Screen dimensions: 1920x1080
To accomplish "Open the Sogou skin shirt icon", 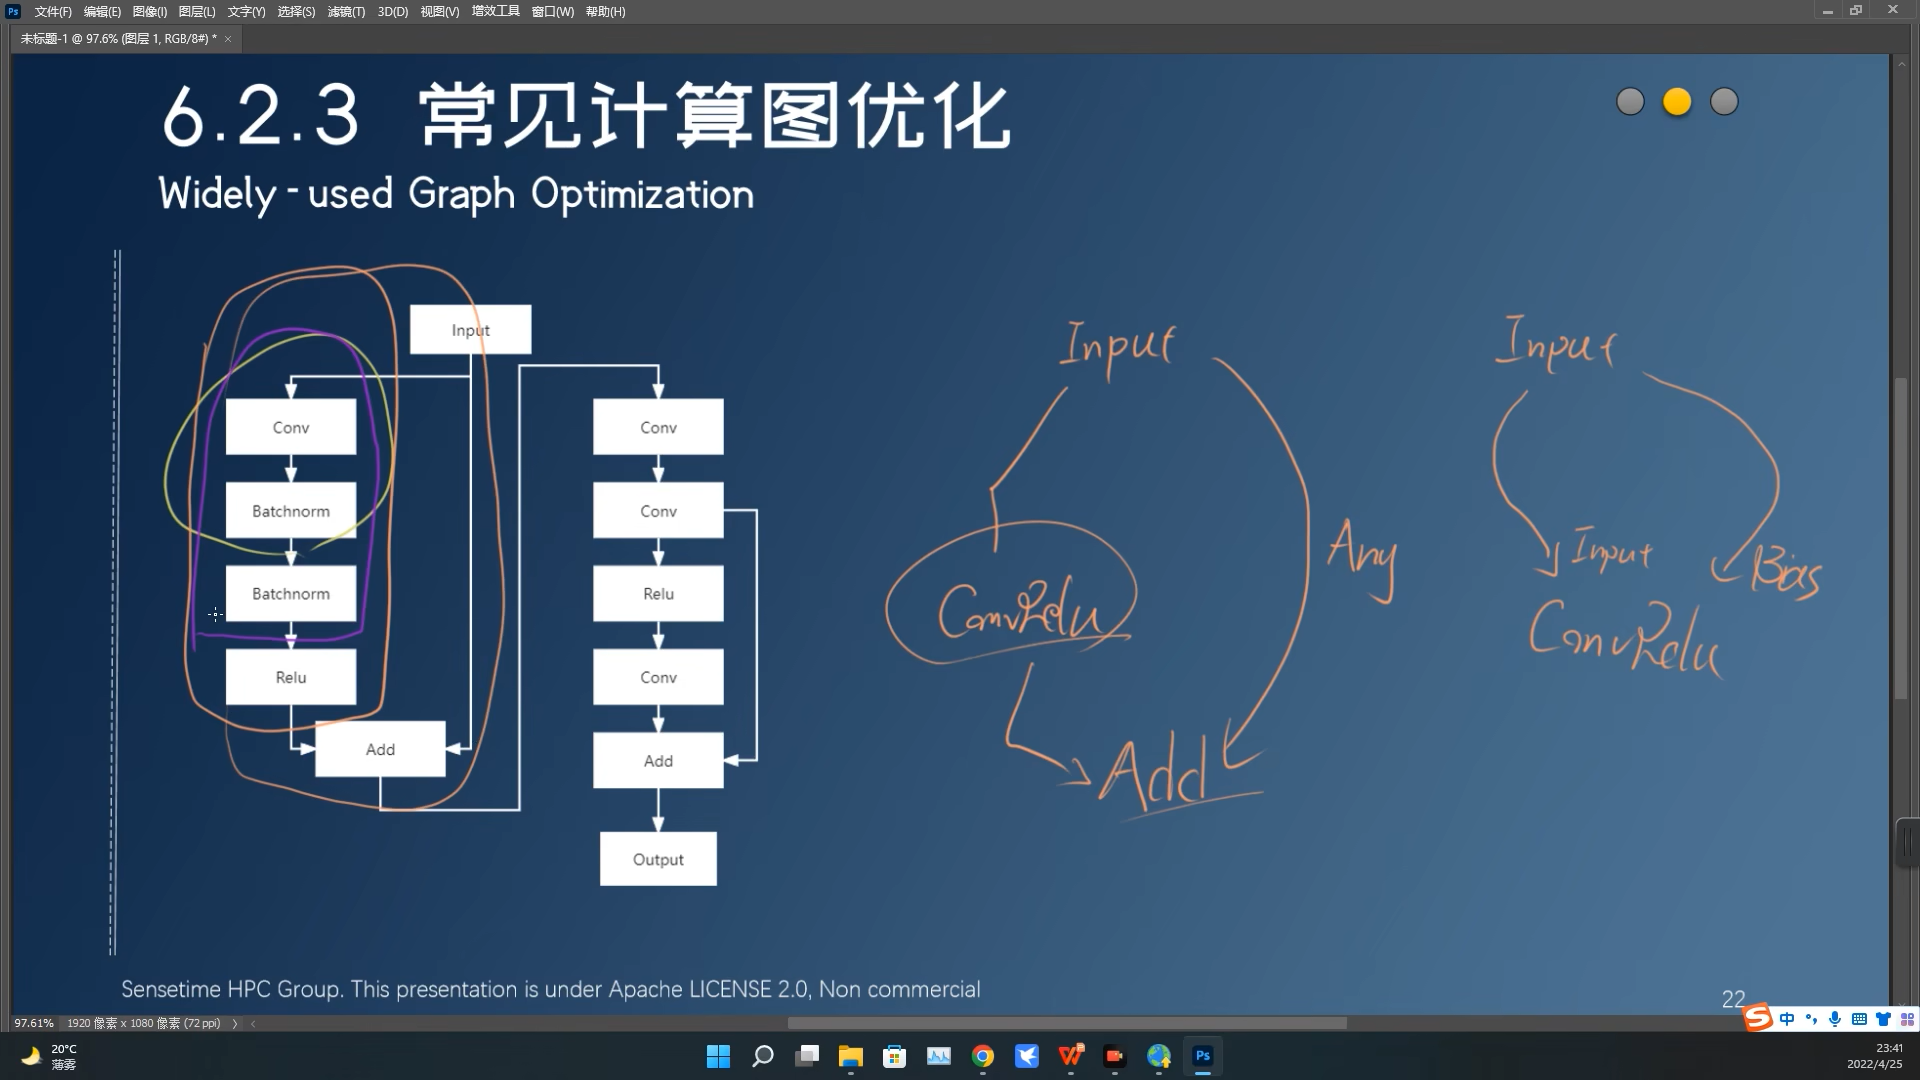I will tap(1883, 1019).
